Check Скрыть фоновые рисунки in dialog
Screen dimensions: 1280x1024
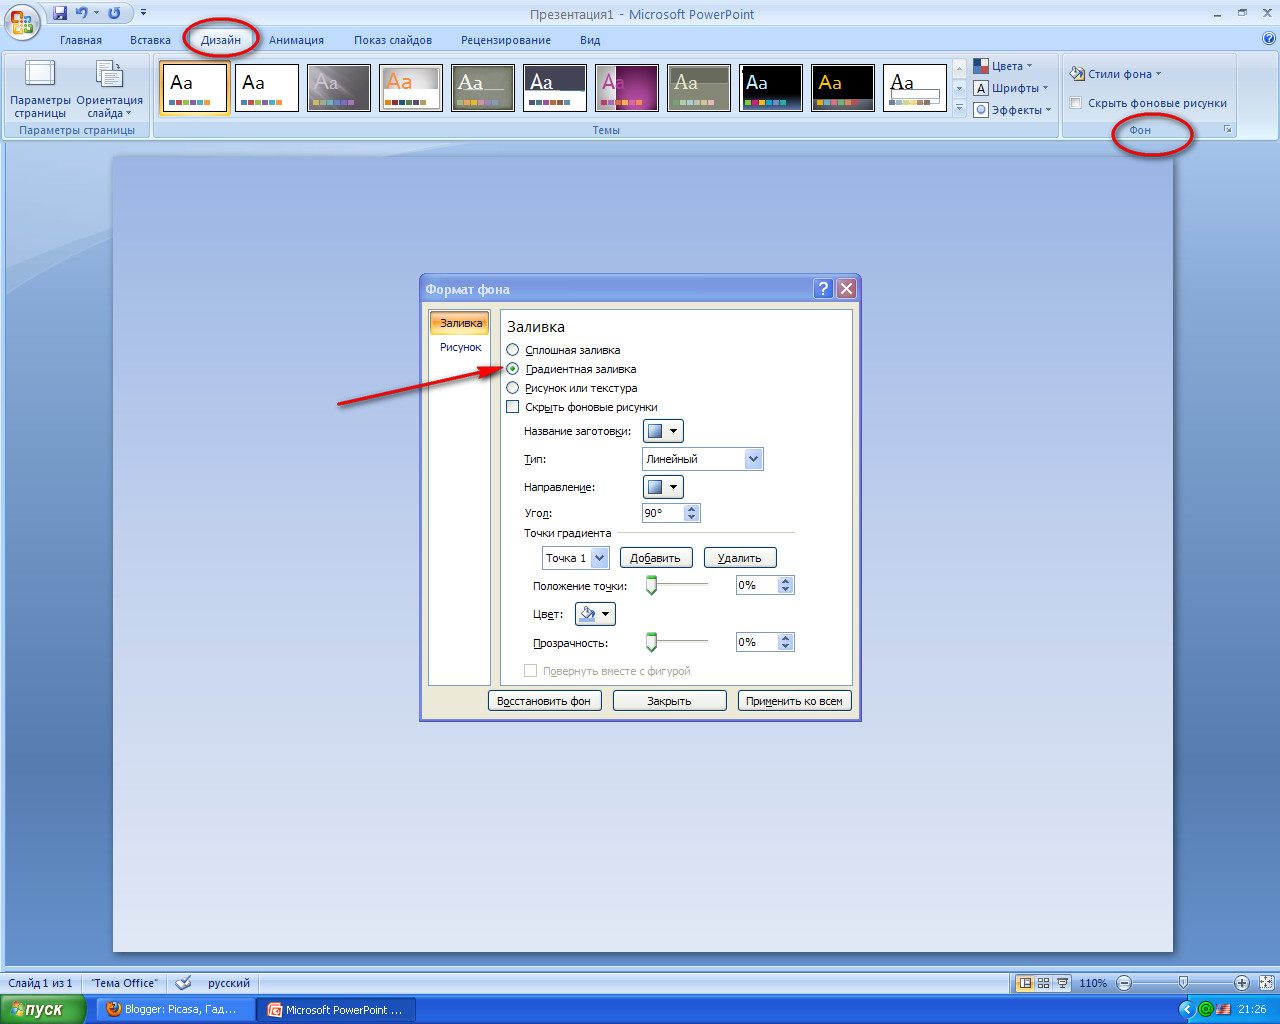click(x=513, y=407)
